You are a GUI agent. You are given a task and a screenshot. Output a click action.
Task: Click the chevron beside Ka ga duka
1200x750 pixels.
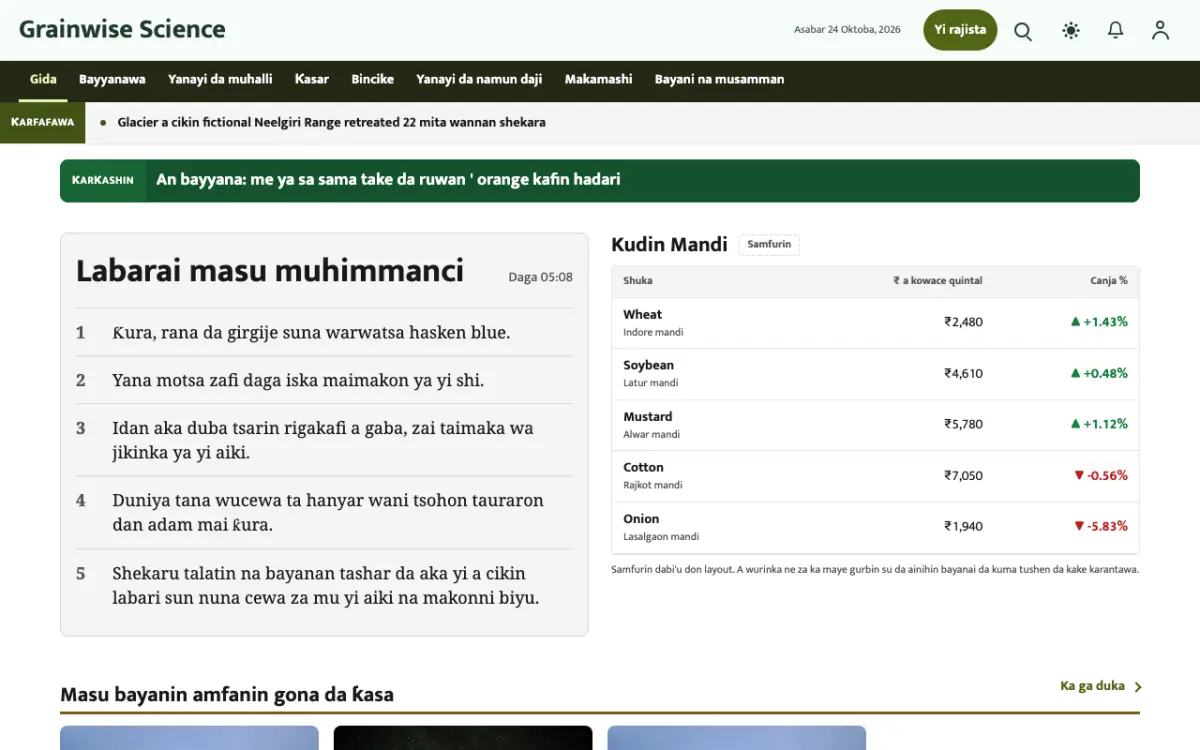coord(1138,687)
